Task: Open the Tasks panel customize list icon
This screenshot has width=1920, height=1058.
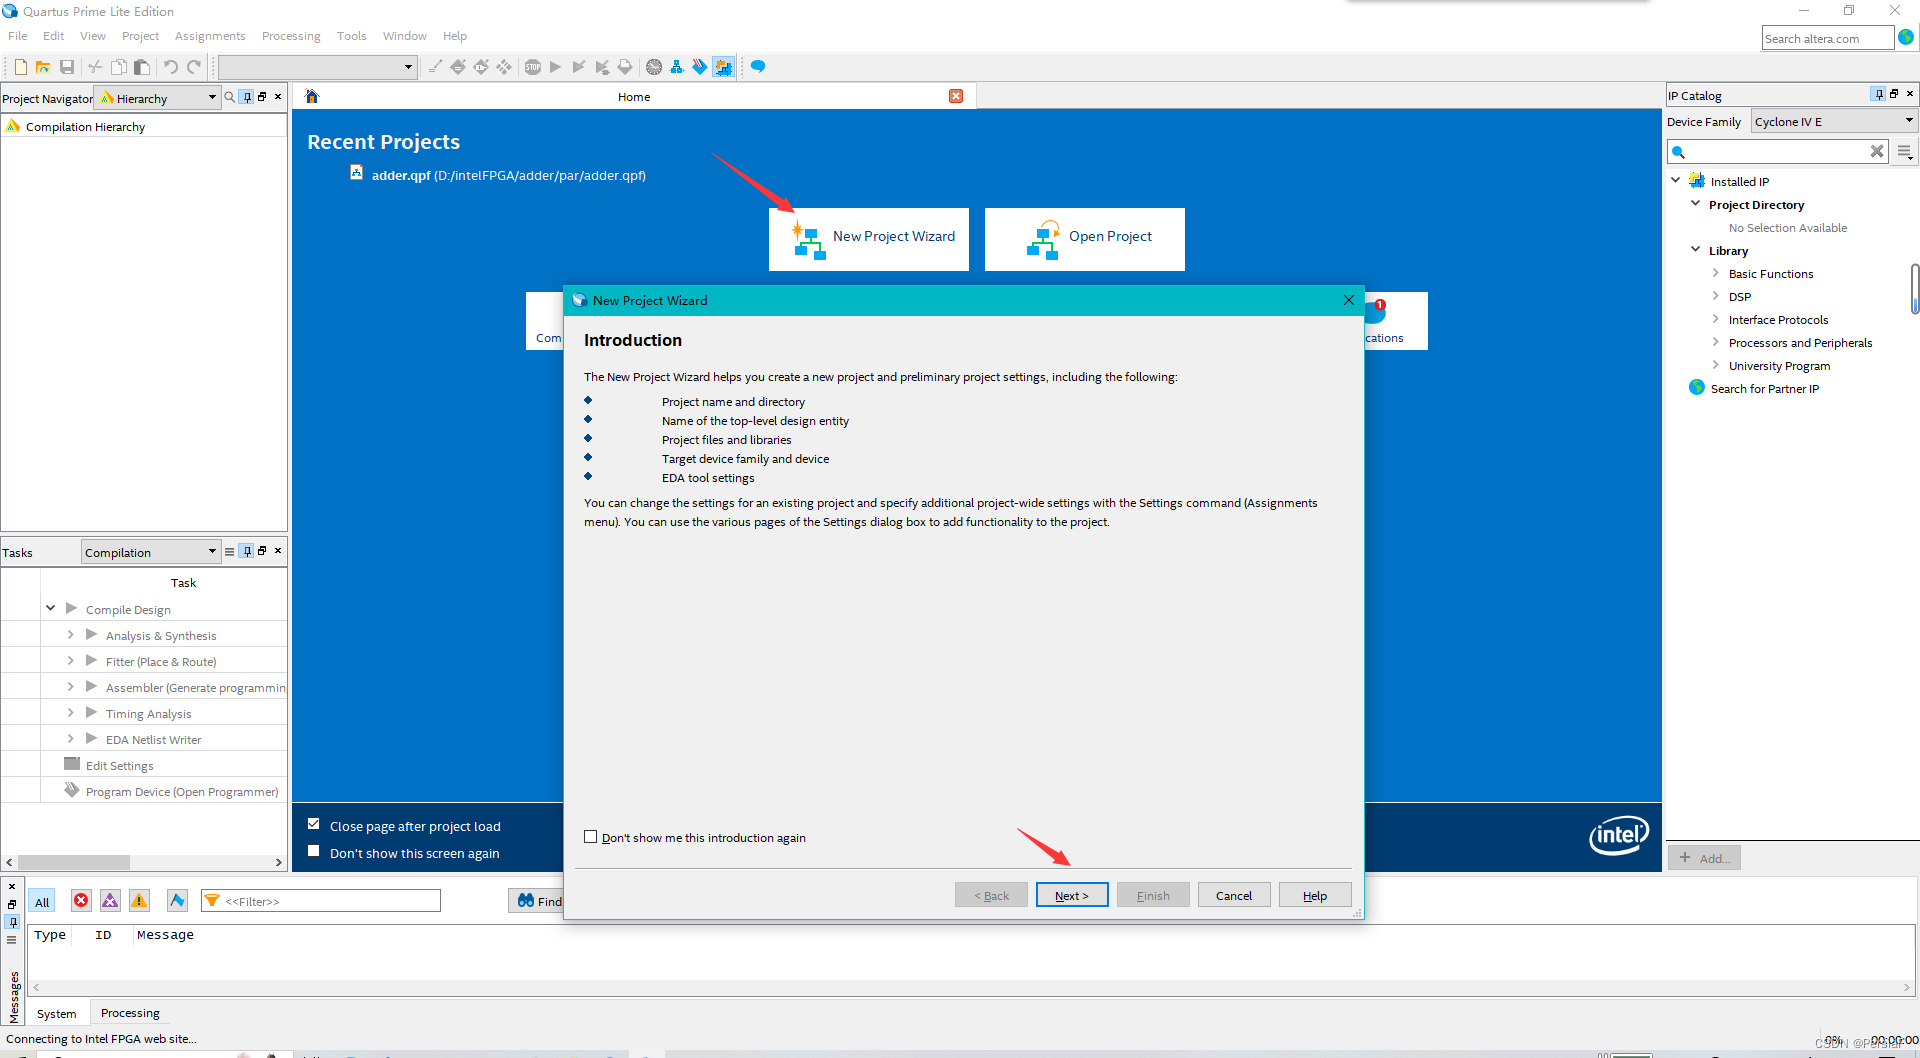Action: pos(229,551)
